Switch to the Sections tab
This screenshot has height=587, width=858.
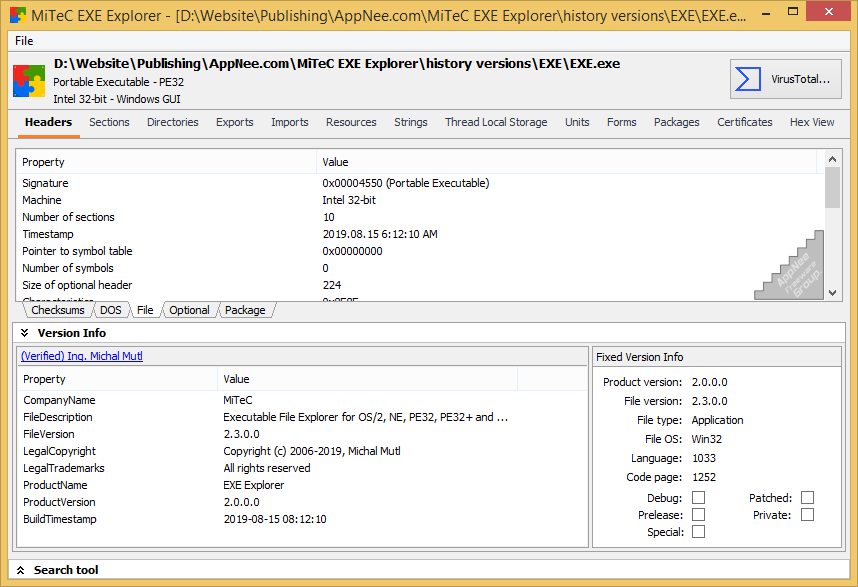pos(109,122)
